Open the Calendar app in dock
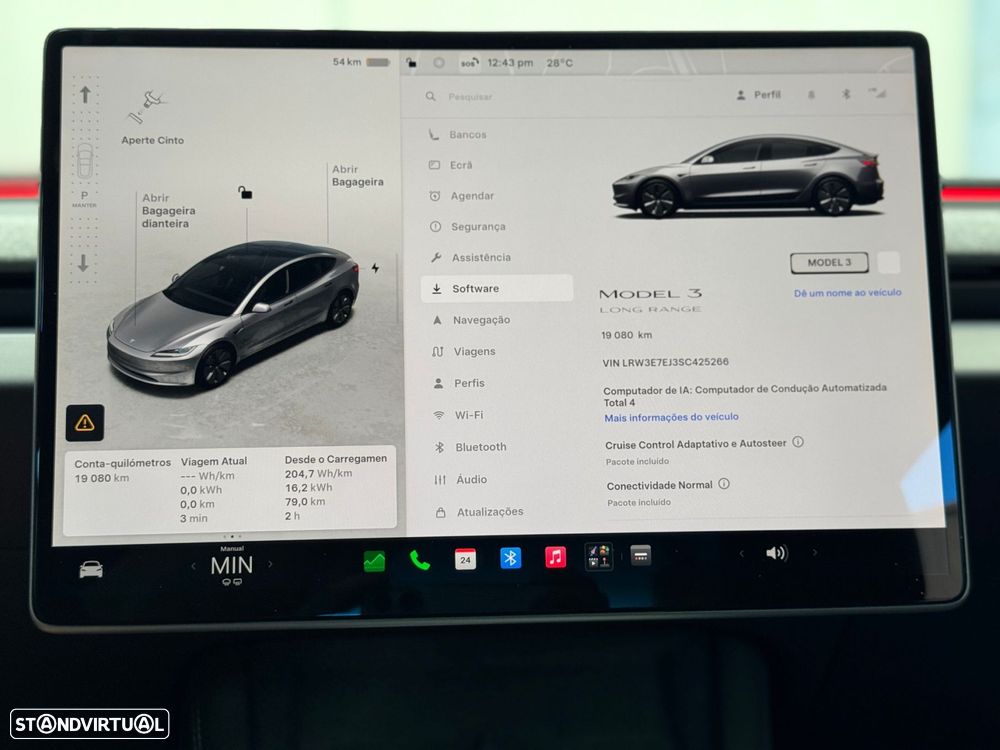Viewport: 1000px width, 750px height. point(465,559)
